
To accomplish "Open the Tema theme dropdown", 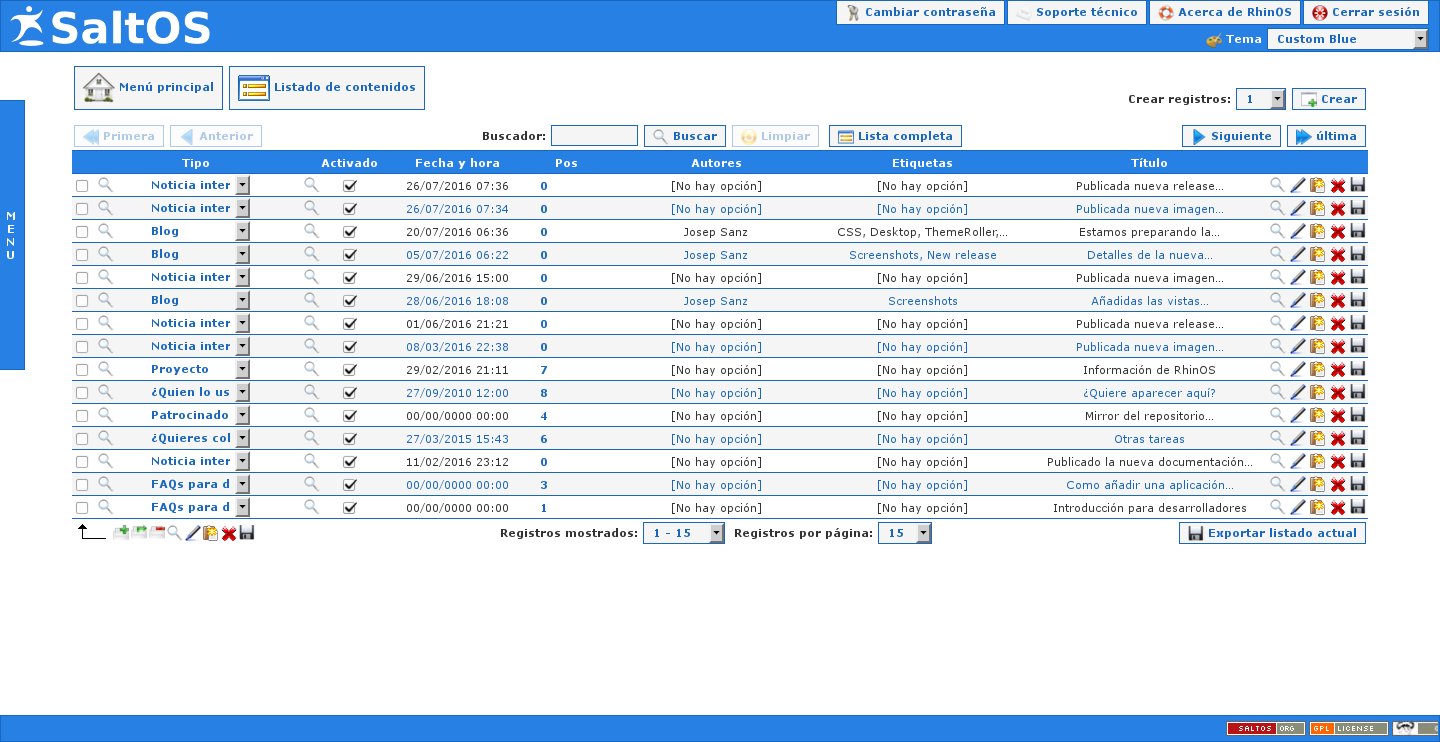I will point(1347,39).
